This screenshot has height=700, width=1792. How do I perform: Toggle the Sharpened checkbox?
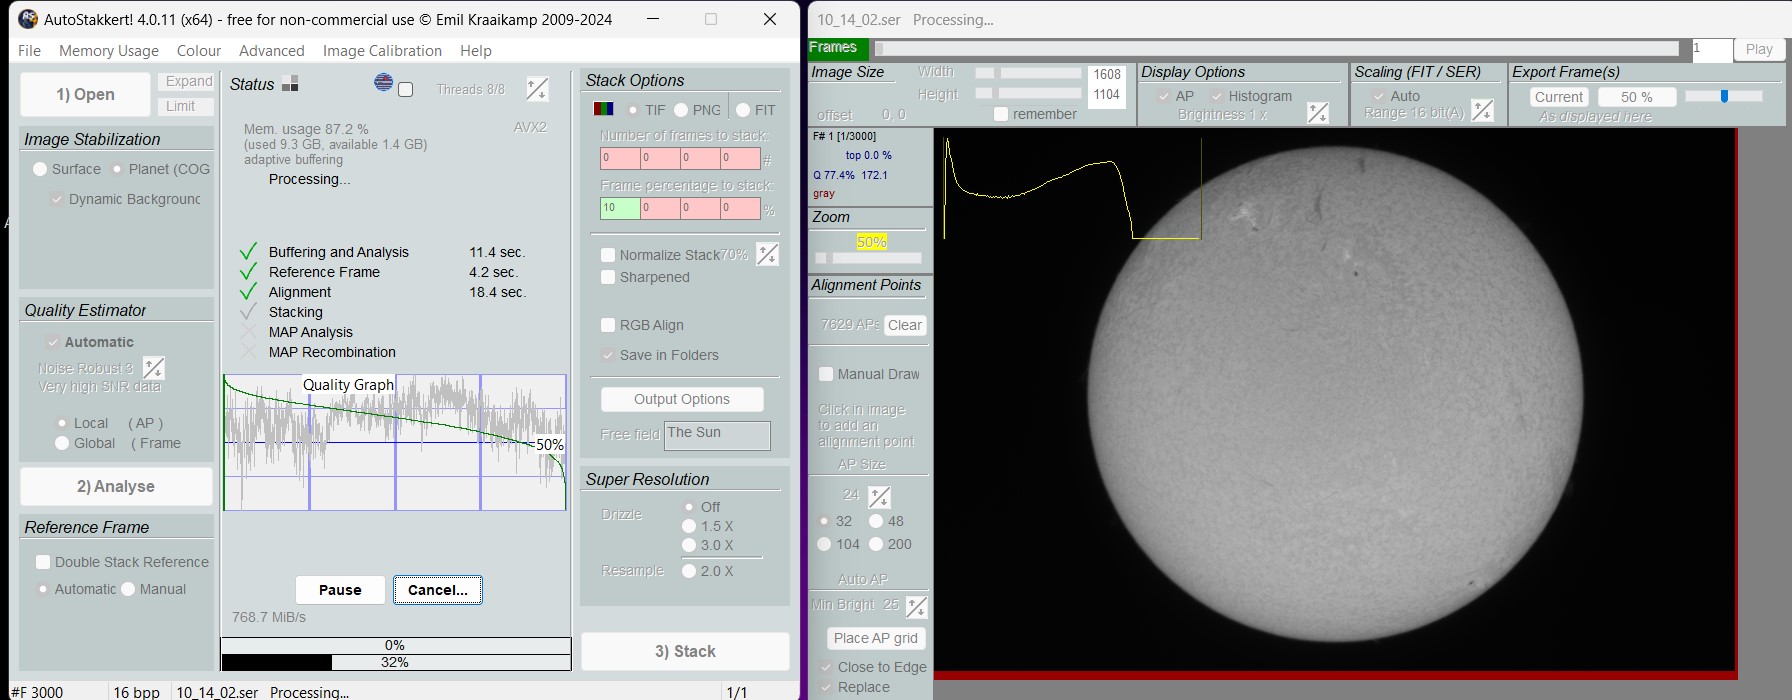[x=607, y=277]
